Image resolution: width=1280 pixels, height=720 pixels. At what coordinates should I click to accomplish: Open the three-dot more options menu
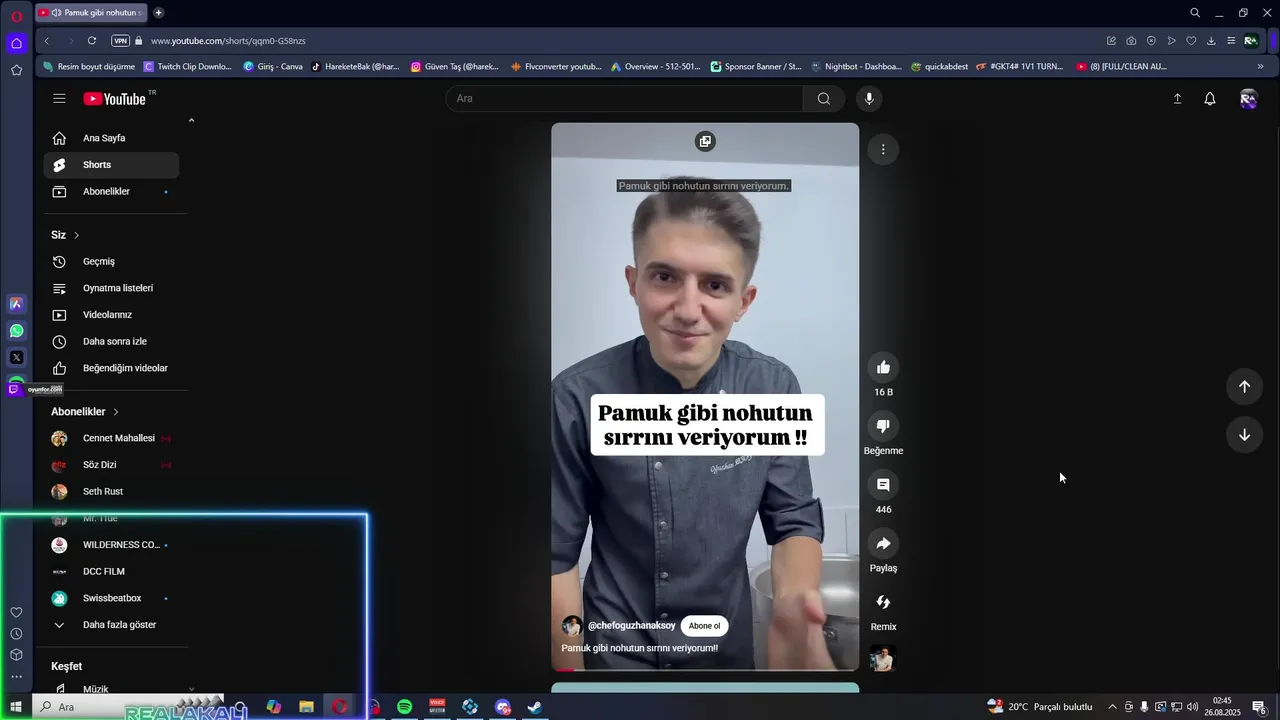(883, 150)
